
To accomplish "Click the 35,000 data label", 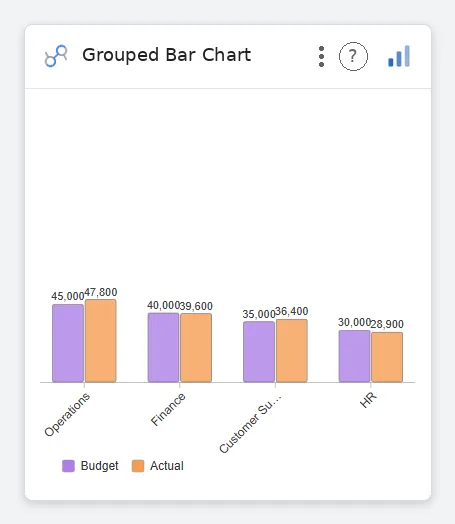I will [259, 314].
